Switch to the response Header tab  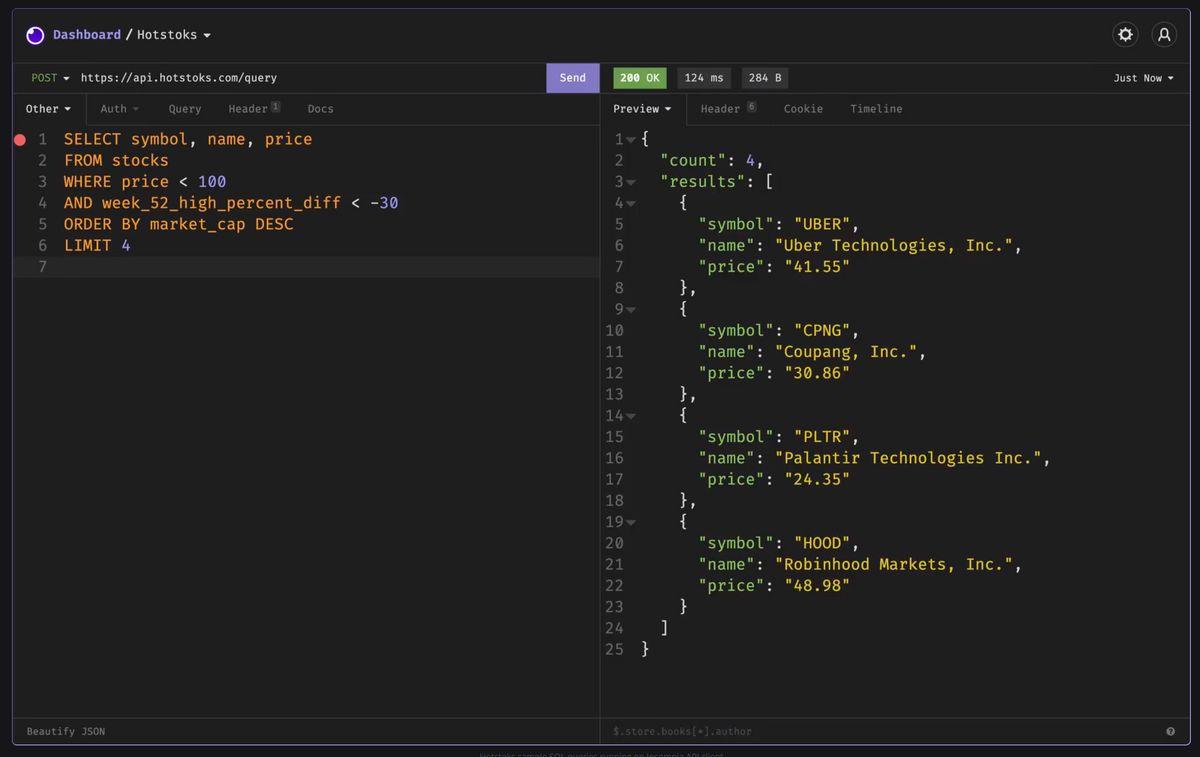tap(728, 109)
